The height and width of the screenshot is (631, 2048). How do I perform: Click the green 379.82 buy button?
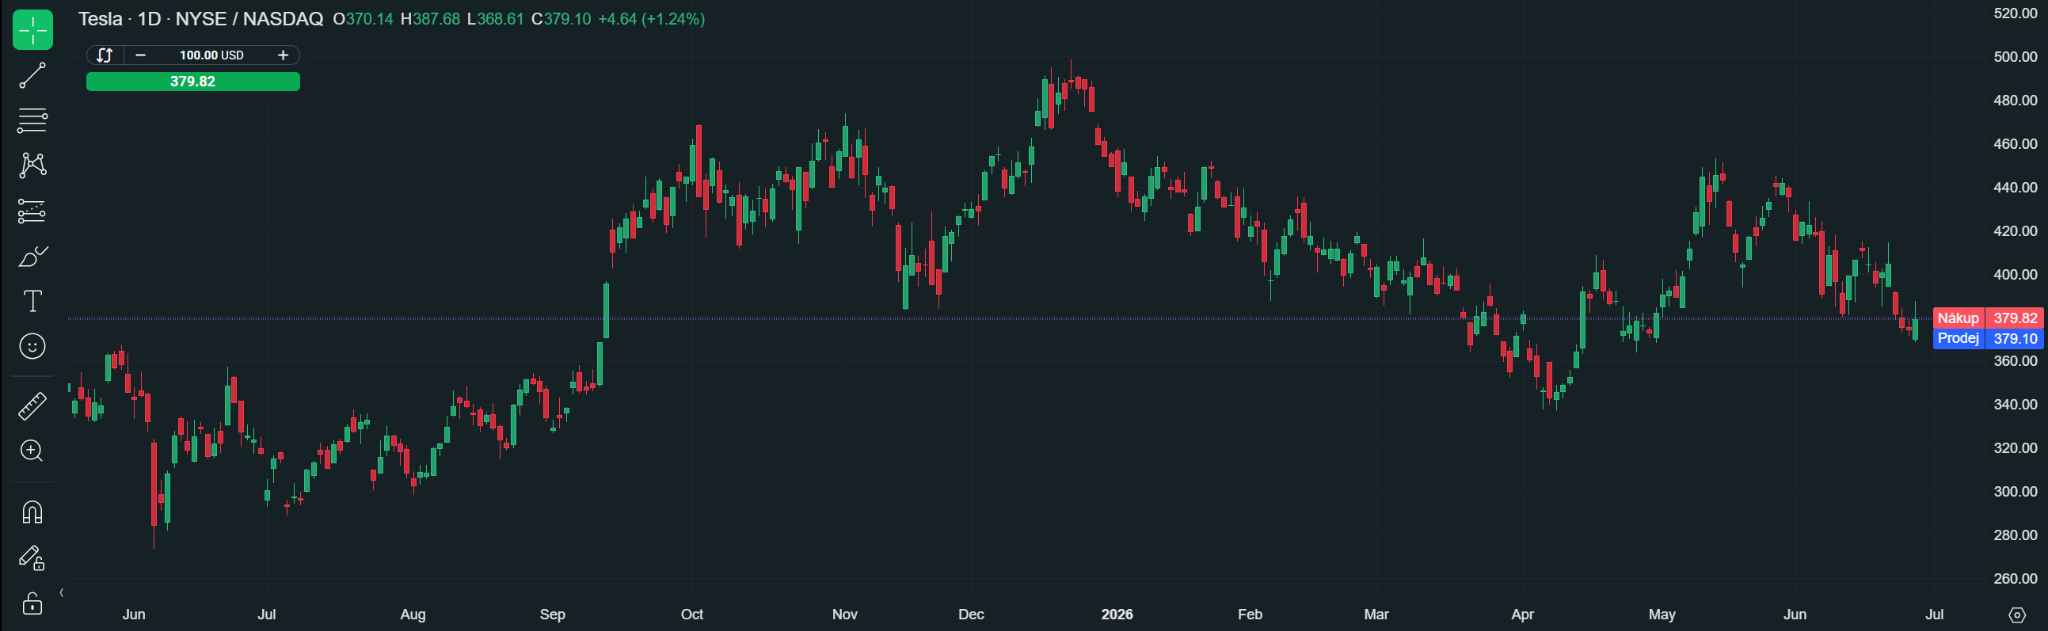(x=193, y=81)
